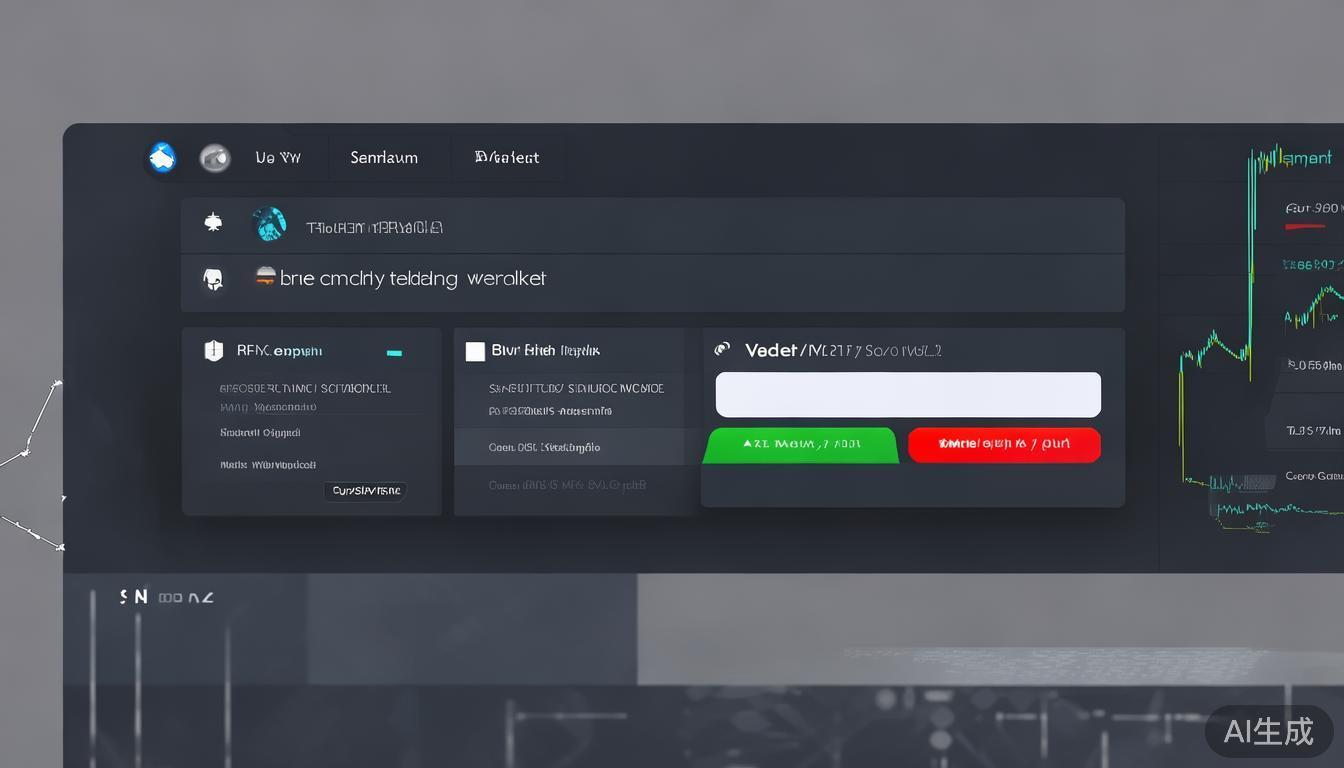This screenshot has height=768, width=1344.
Task: Open the 'Ue YW' tab
Action: pyautogui.click(x=277, y=158)
